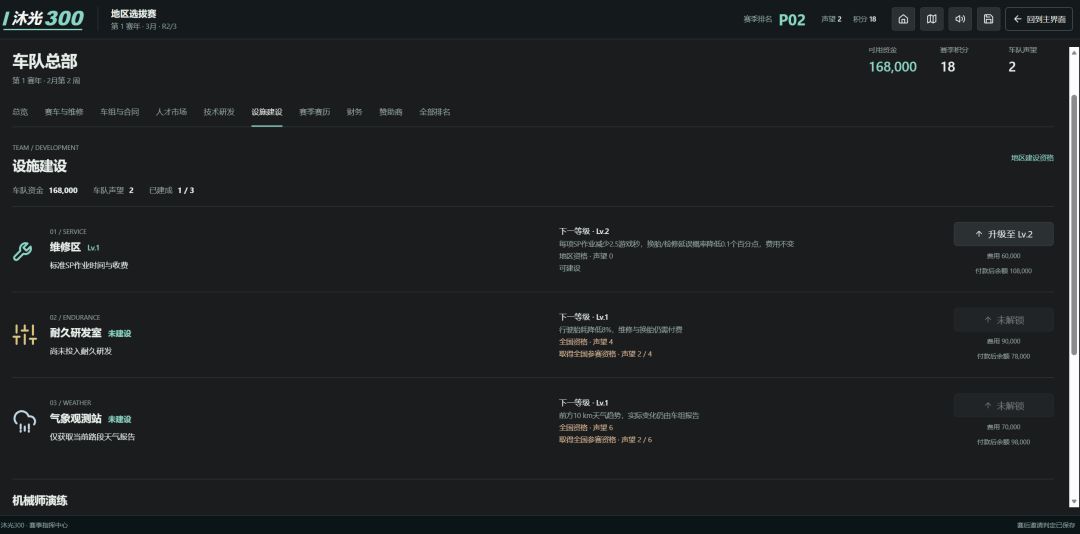This screenshot has width=1080, height=534.
Task: Click the 地区选拔赛 title text
Action: (x=132, y=13)
